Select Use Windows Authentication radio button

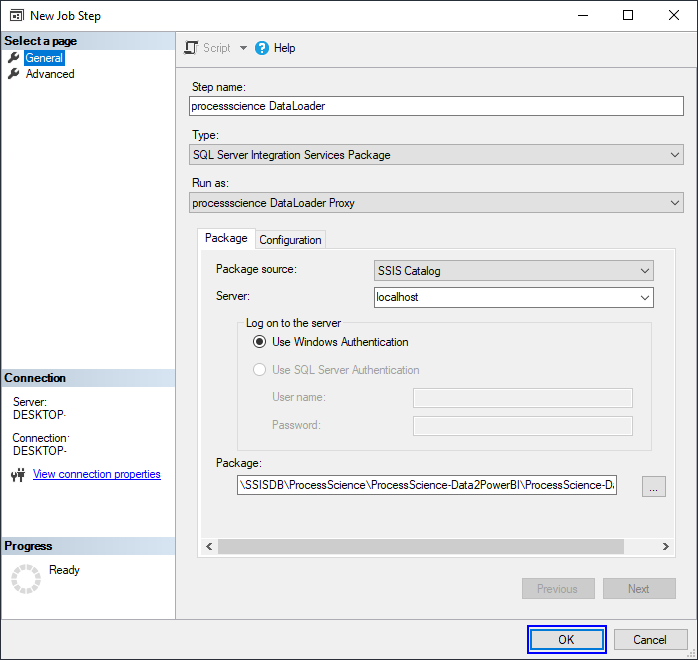click(x=260, y=342)
